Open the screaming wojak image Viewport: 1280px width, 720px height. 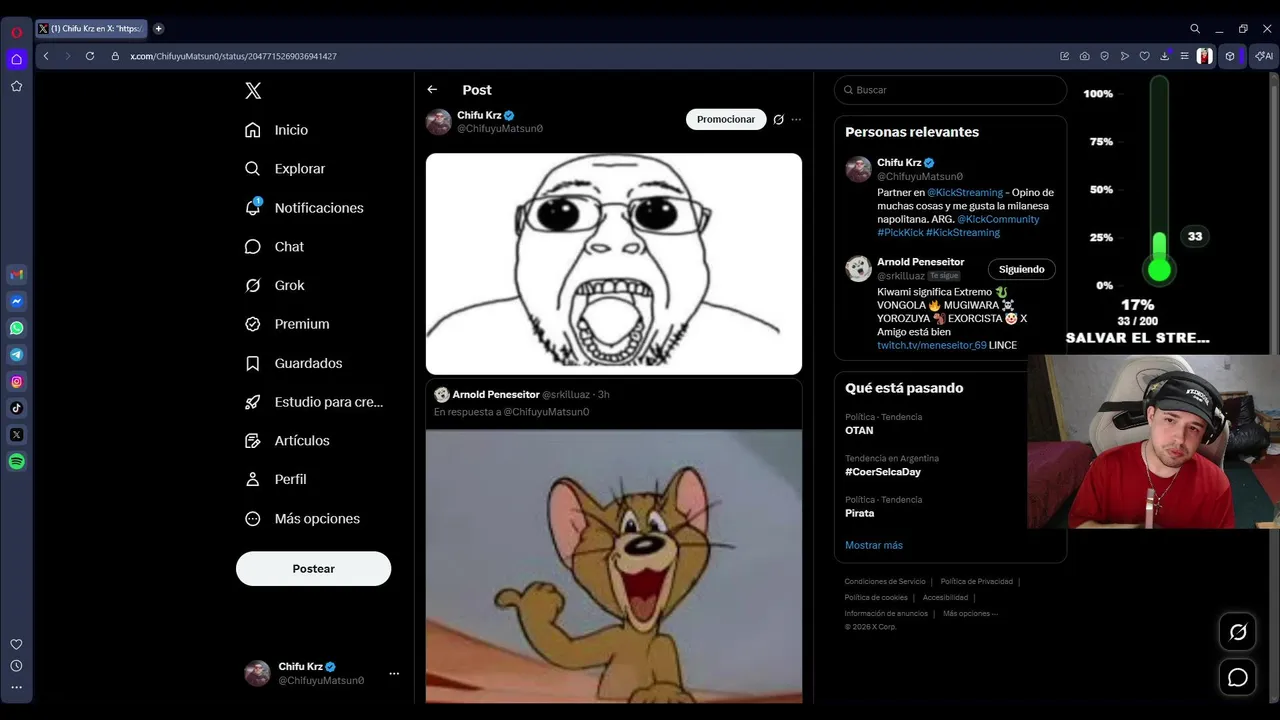coord(614,264)
